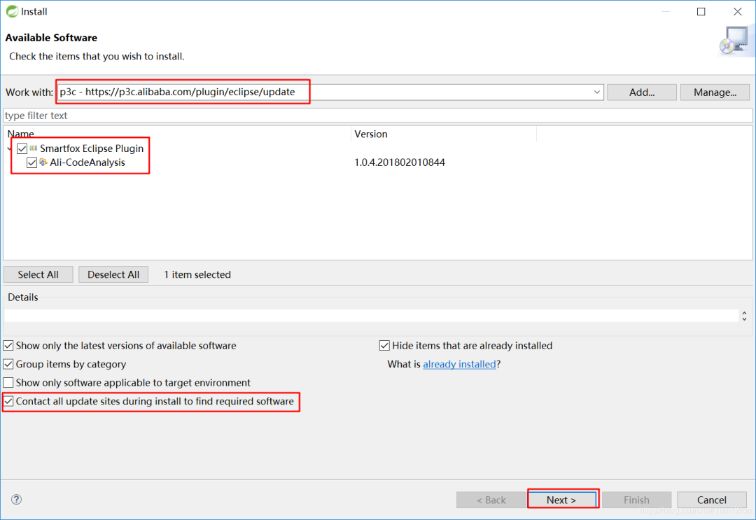
Task: Toggle Group items by category checkbox
Action: [8, 364]
